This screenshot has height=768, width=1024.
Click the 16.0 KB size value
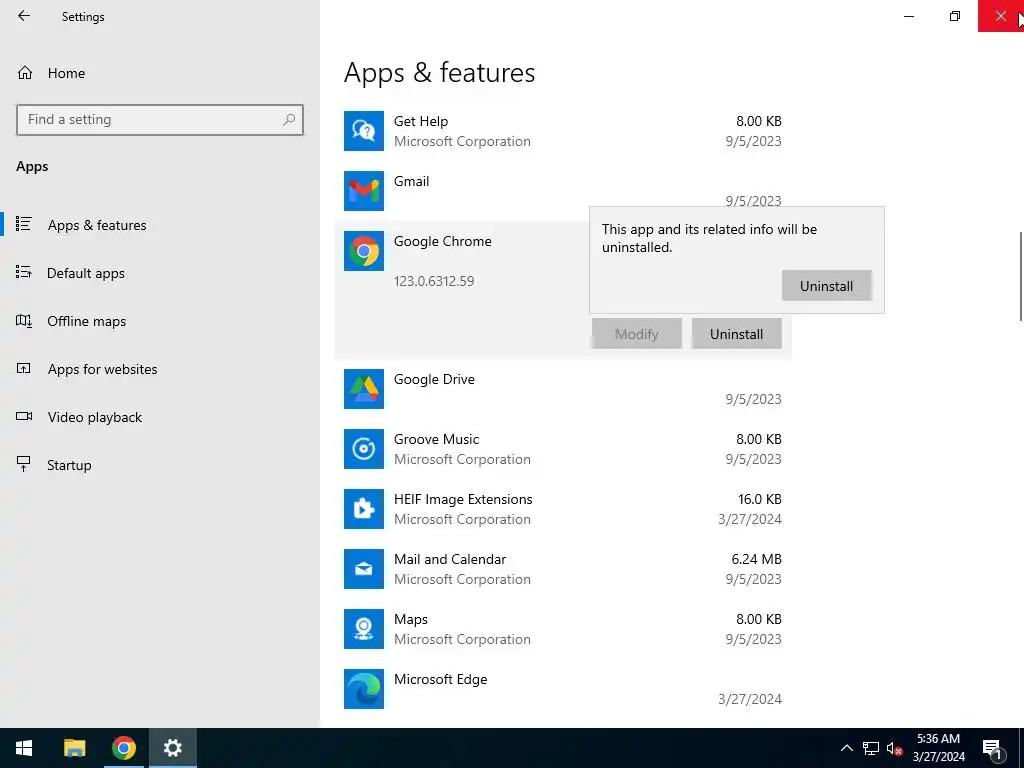tap(760, 499)
